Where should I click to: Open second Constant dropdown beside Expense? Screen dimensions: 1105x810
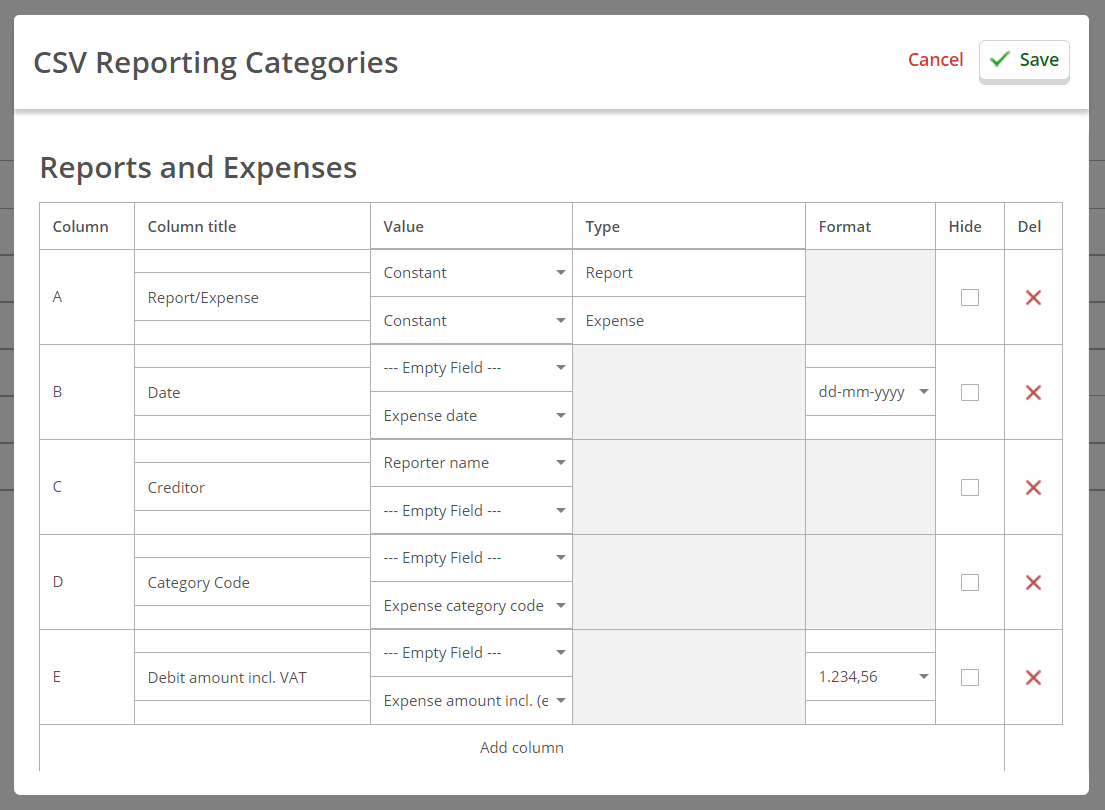click(471, 321)
